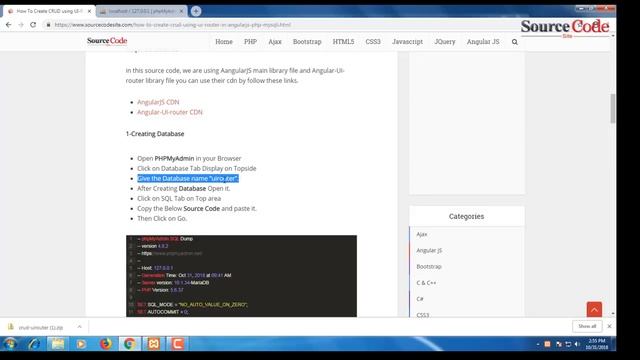Reload the page with the refresh icon

point(33,25)
